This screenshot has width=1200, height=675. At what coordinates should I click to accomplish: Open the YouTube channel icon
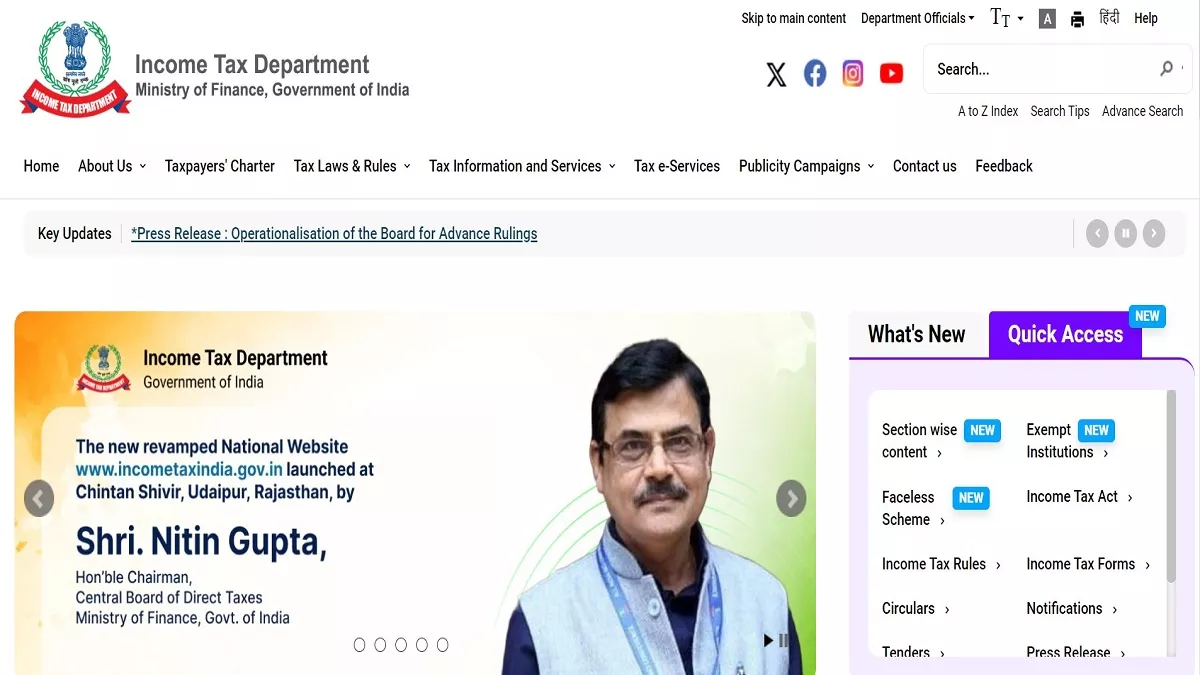(891, 73)
